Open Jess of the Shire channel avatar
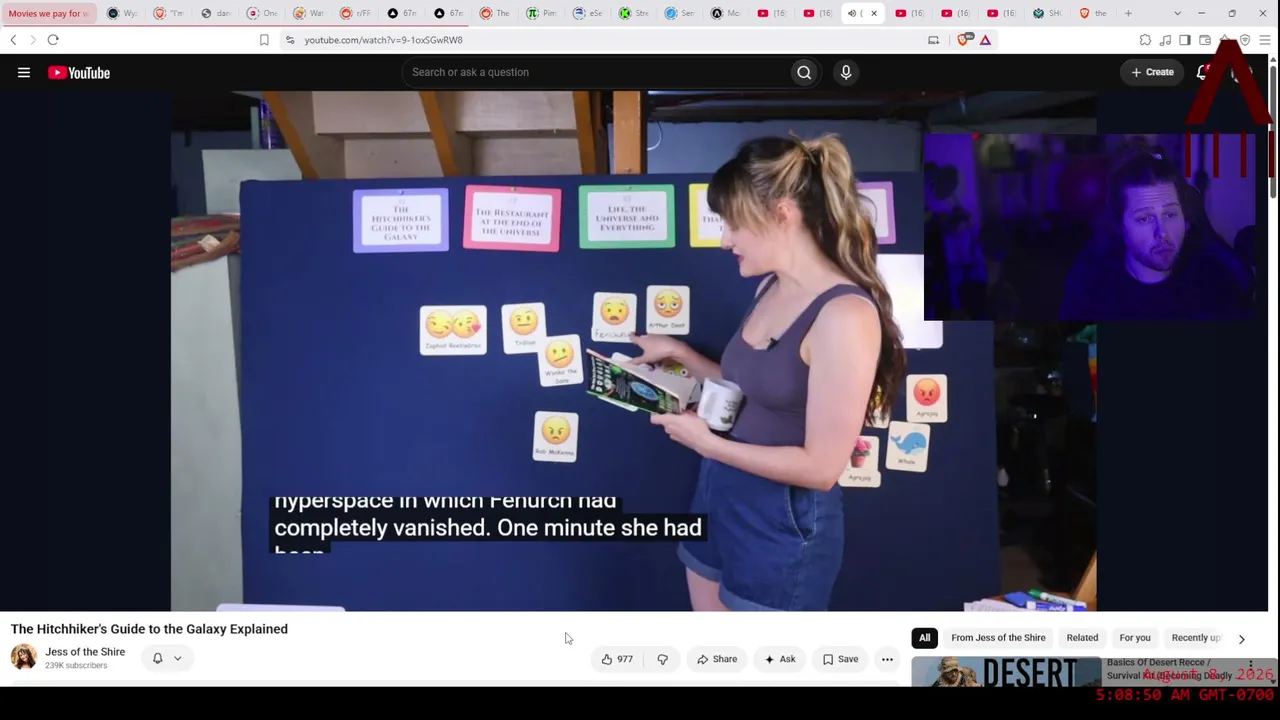The width and height of the screenshot is (1280, 720). click(x=24, y=657)
